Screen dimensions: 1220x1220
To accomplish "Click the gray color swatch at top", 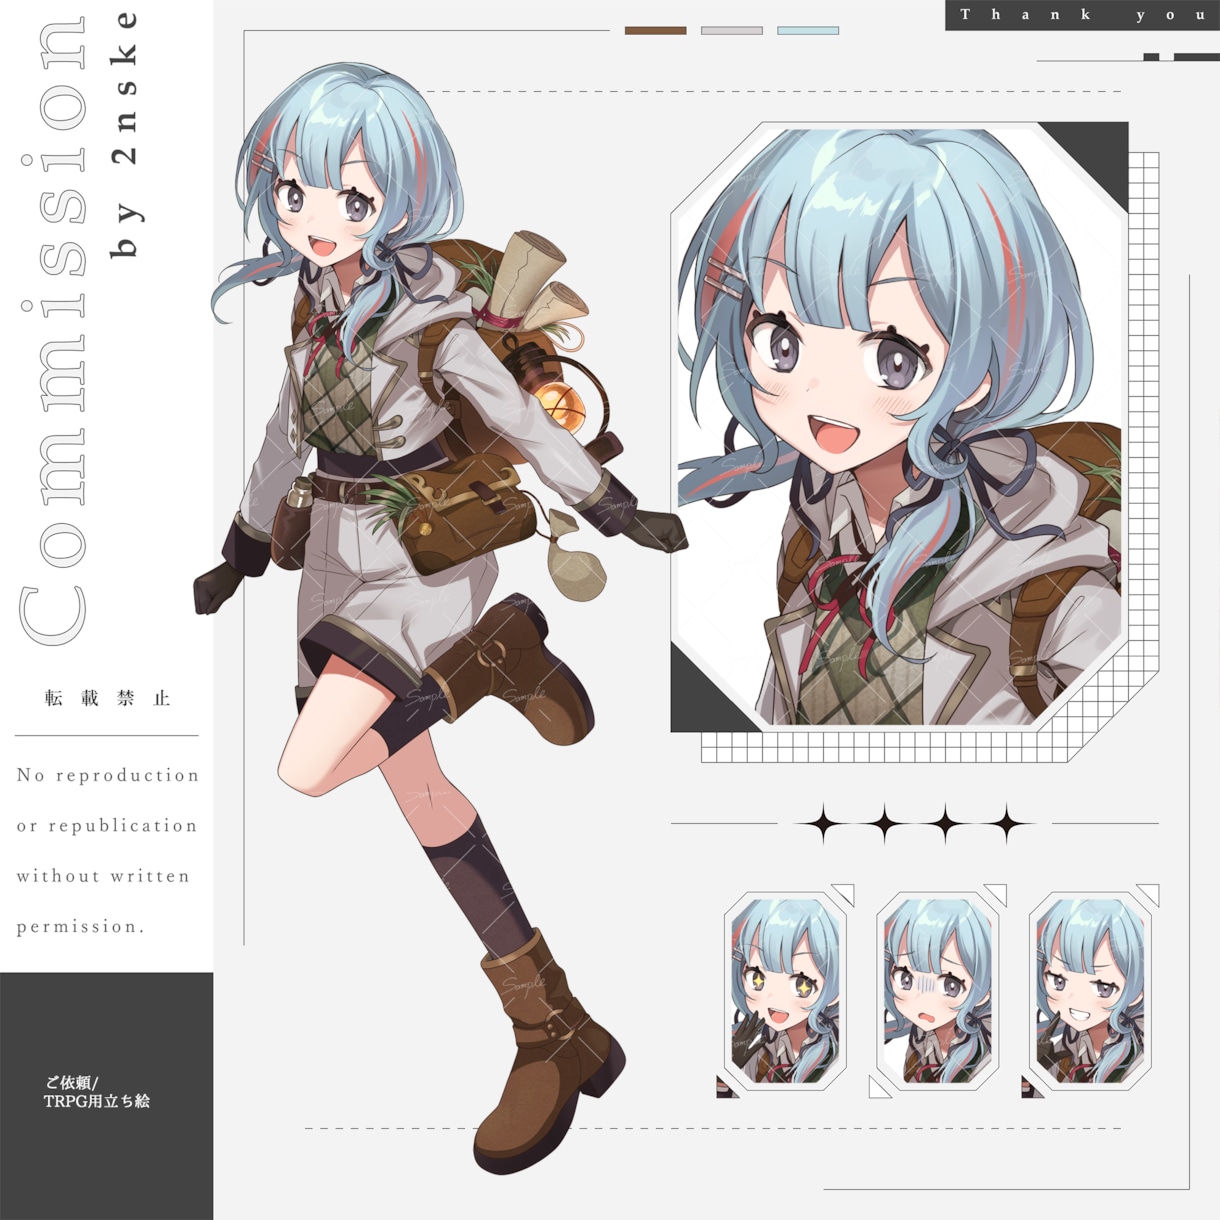I will [732, 31].
